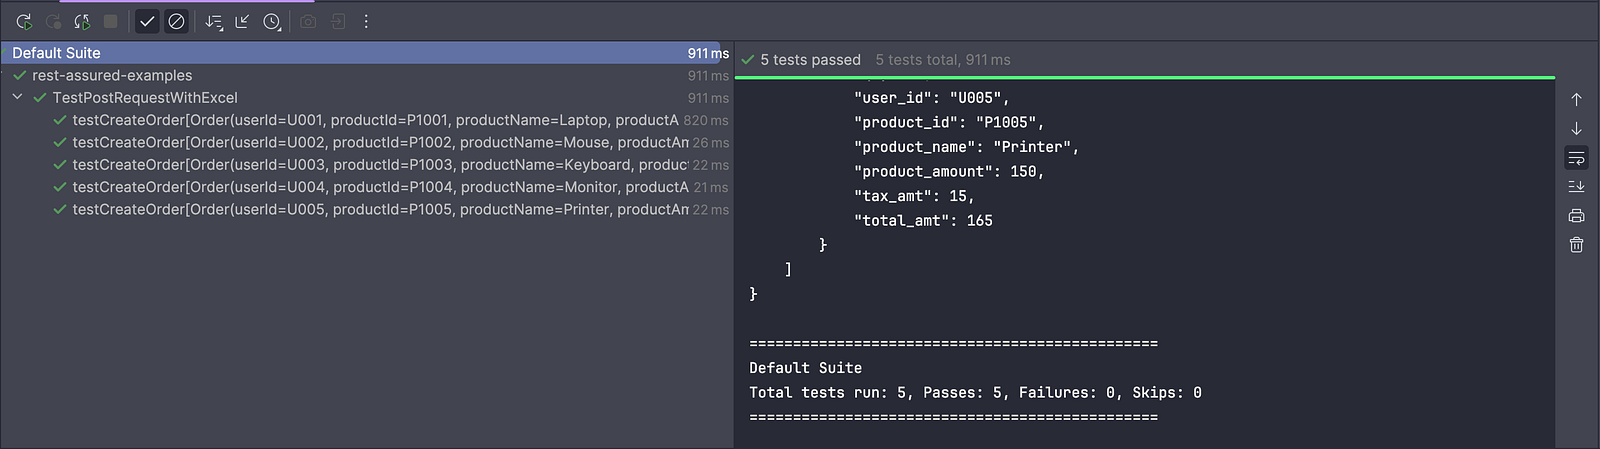Click the green check beside '5 tests passed'

click(747, 60)
